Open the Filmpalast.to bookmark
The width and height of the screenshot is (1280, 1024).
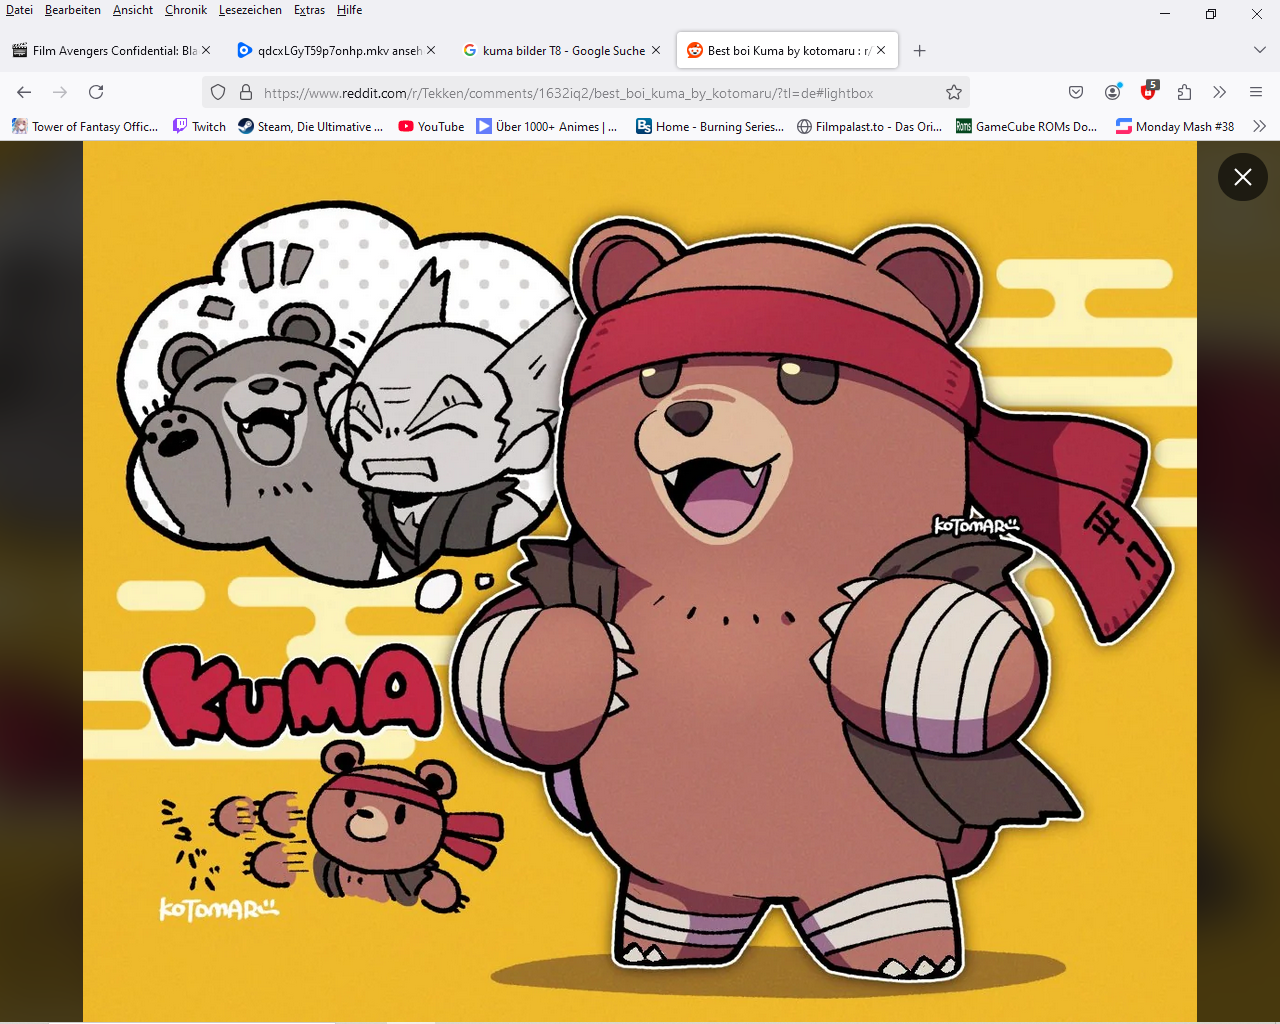pyautogui.click(x=869, y=126)
